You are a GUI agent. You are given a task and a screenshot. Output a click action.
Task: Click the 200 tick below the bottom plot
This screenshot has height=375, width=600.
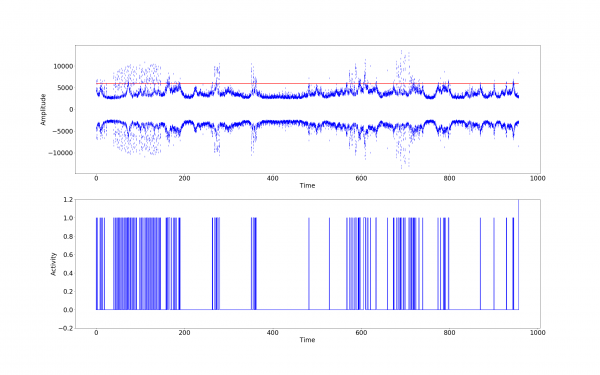point(184,333)
